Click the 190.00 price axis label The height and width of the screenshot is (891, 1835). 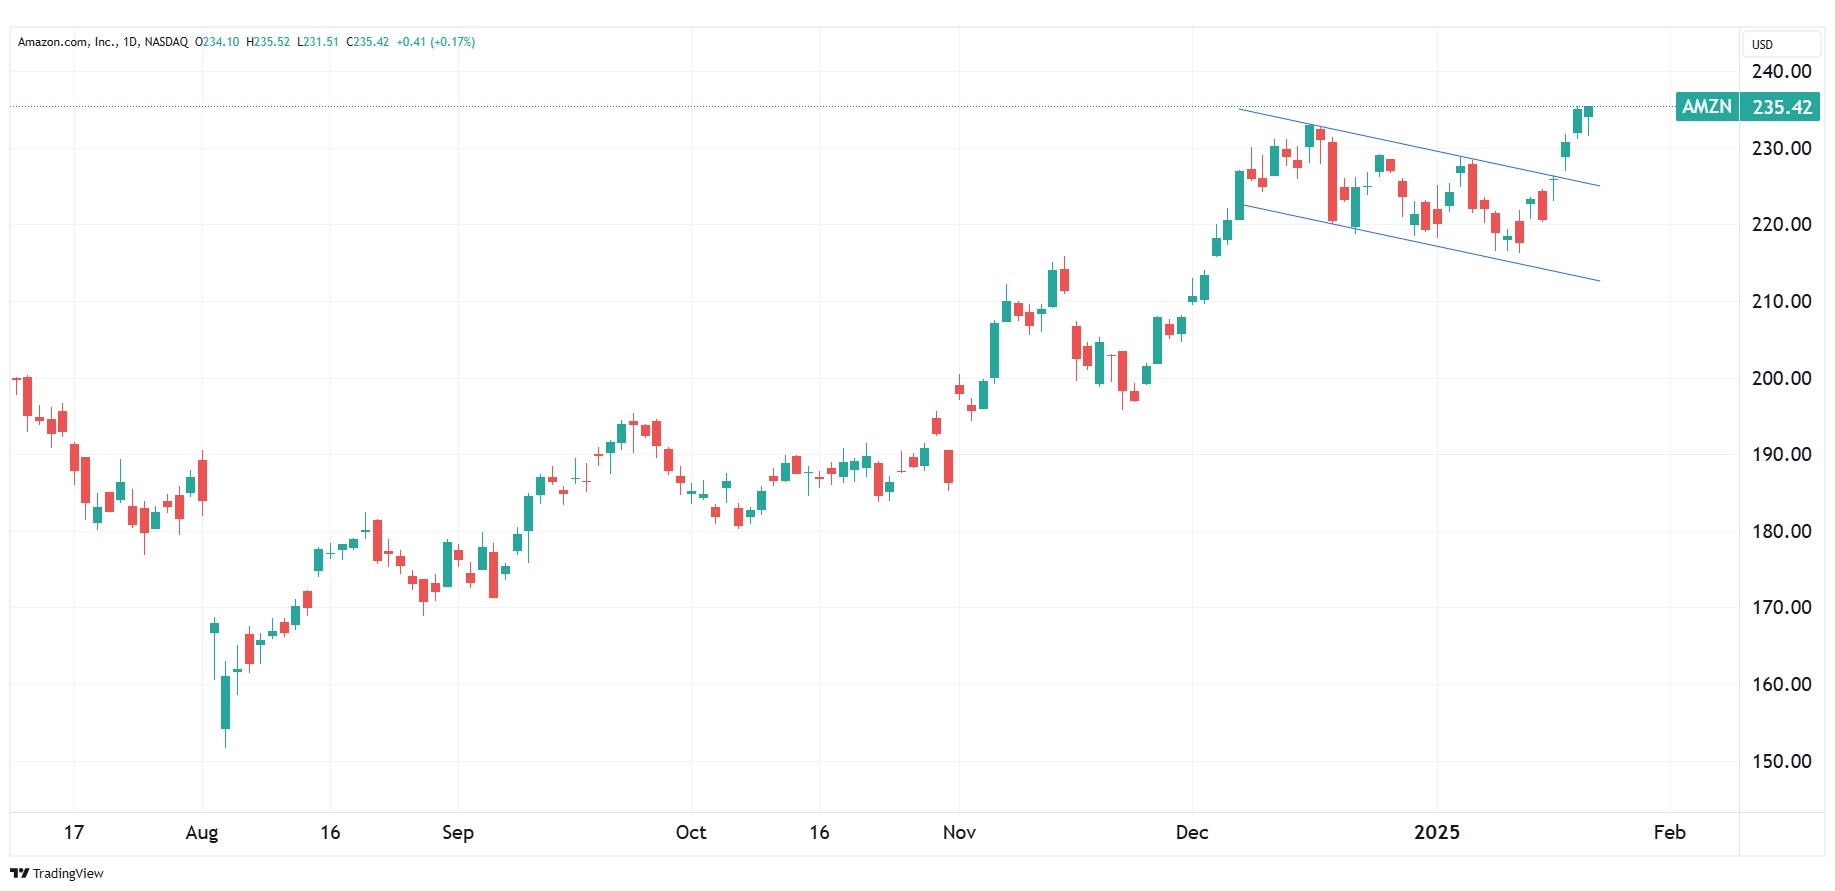pos(1781,454)
